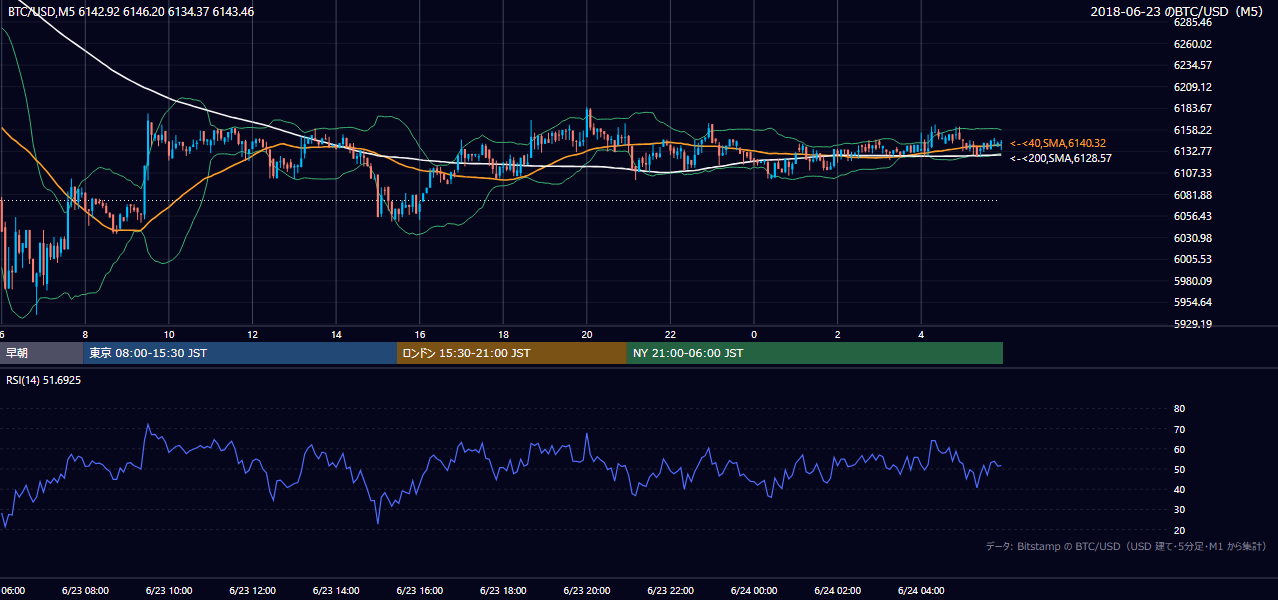This screenshot has width=1278, height=600.
Task: Click price axis value 6056.43
Action: pos(1193,216)
